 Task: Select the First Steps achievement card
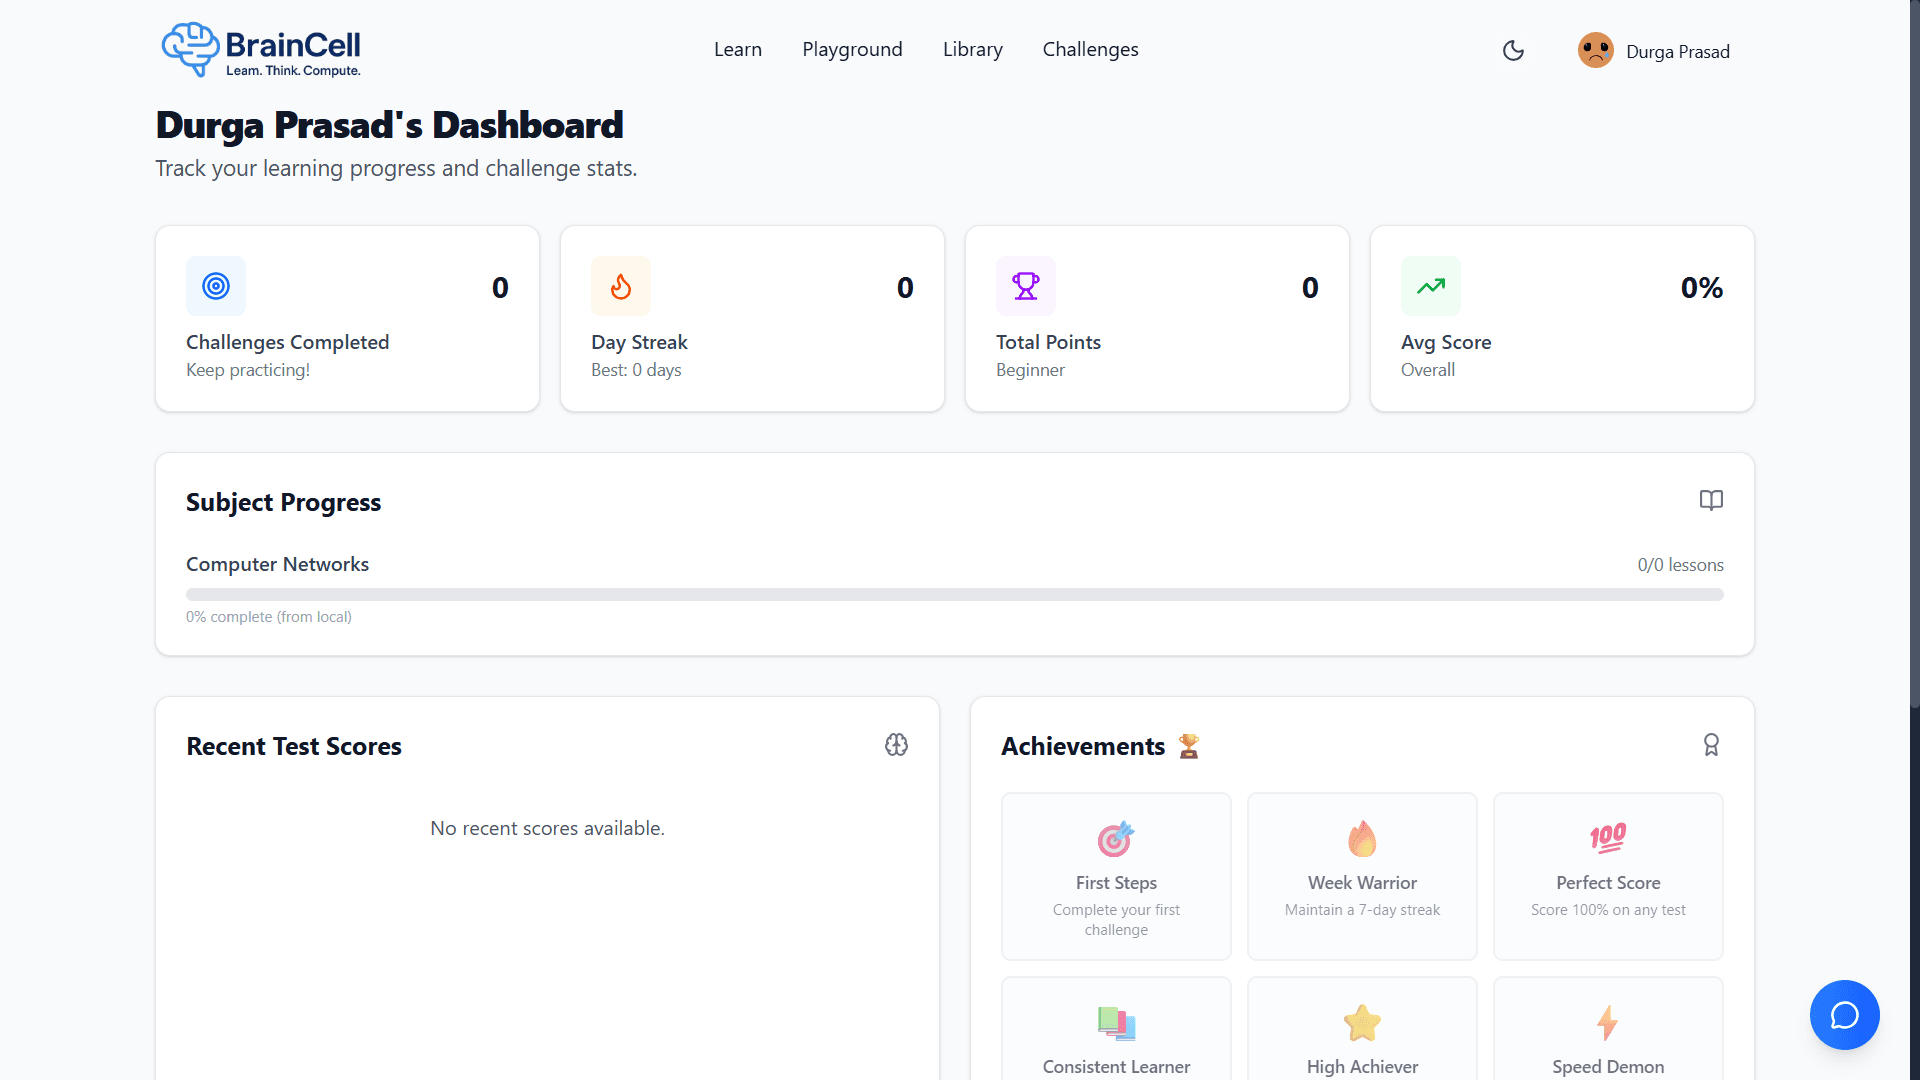(1115, 876)
